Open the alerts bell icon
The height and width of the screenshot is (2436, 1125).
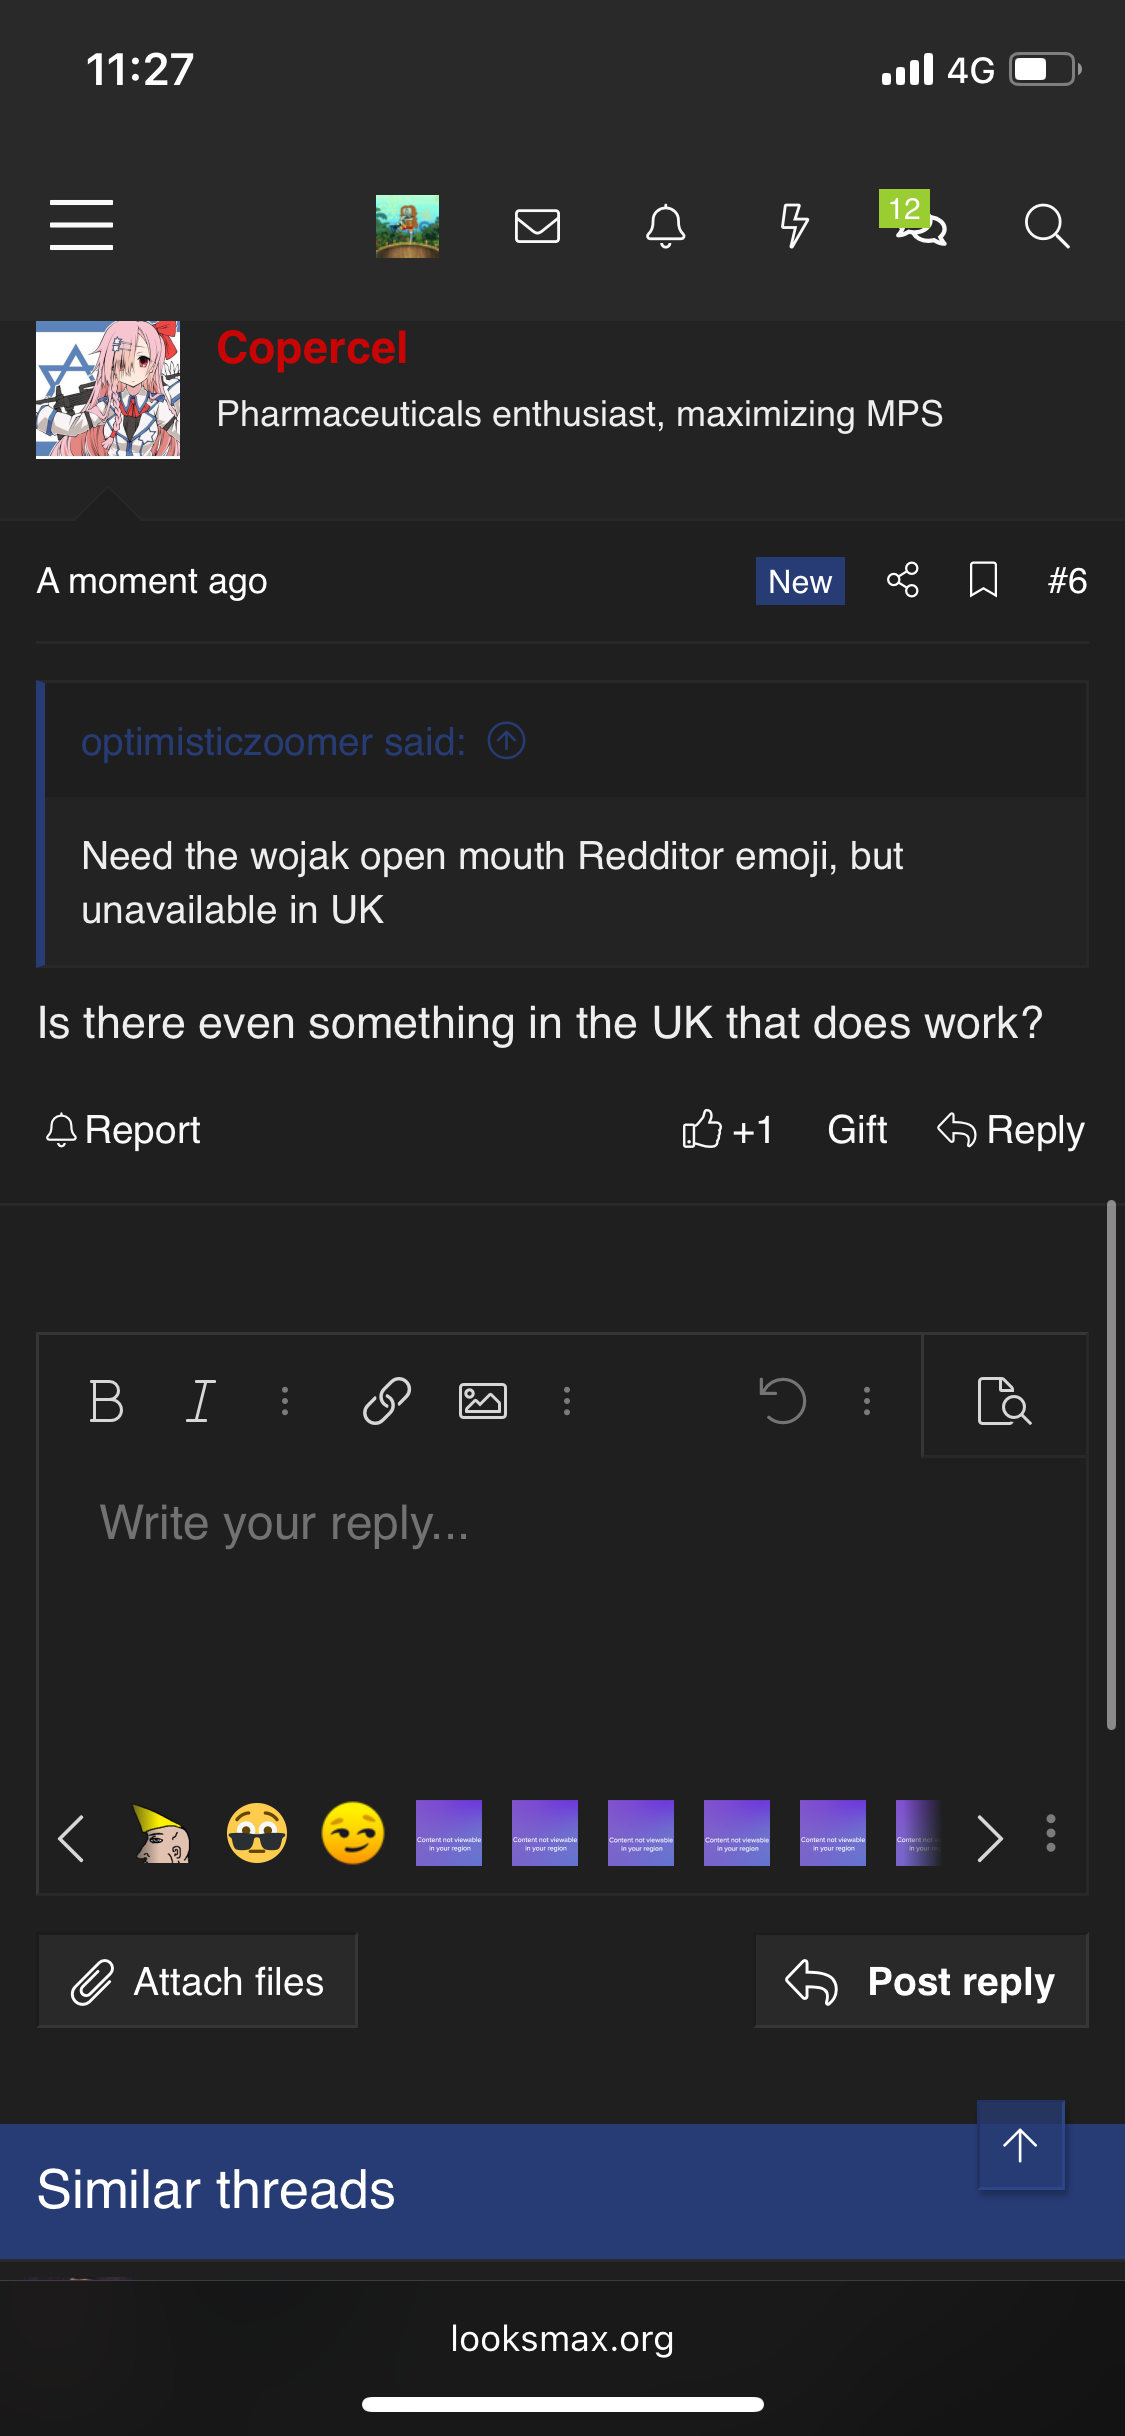pos(665,226)
